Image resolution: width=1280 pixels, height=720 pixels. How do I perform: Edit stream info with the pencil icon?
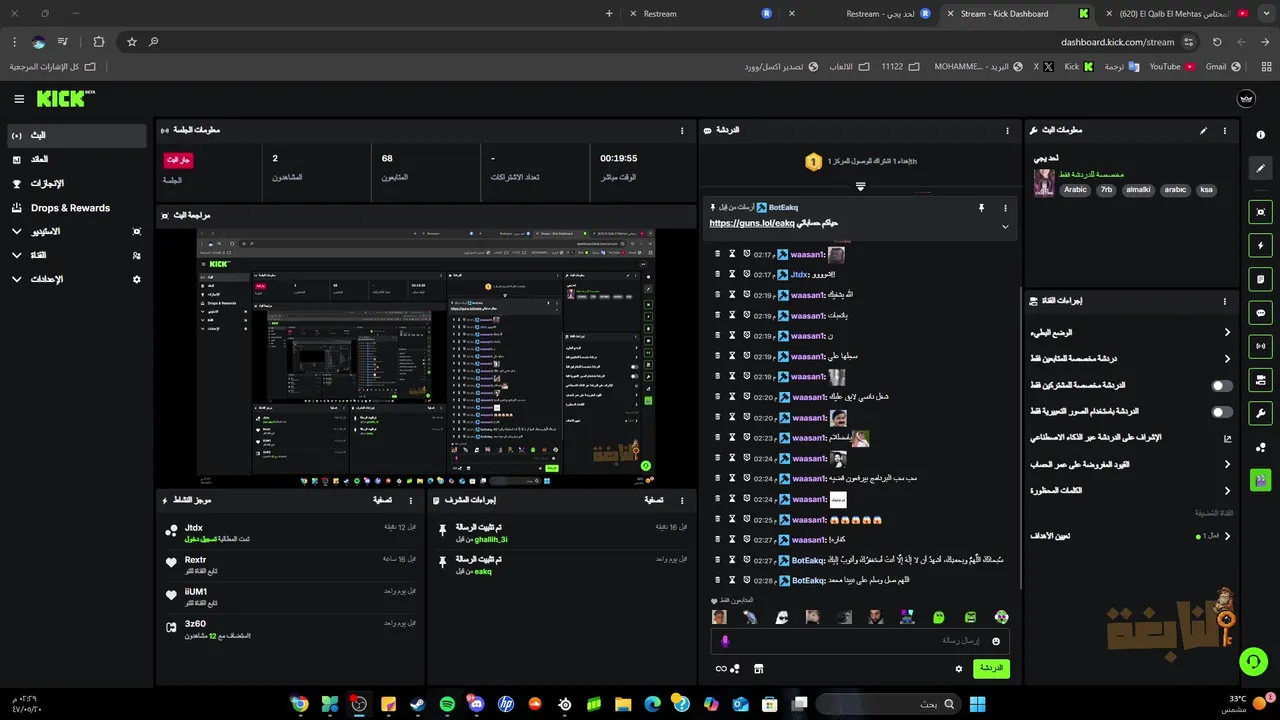[1203, 130]
